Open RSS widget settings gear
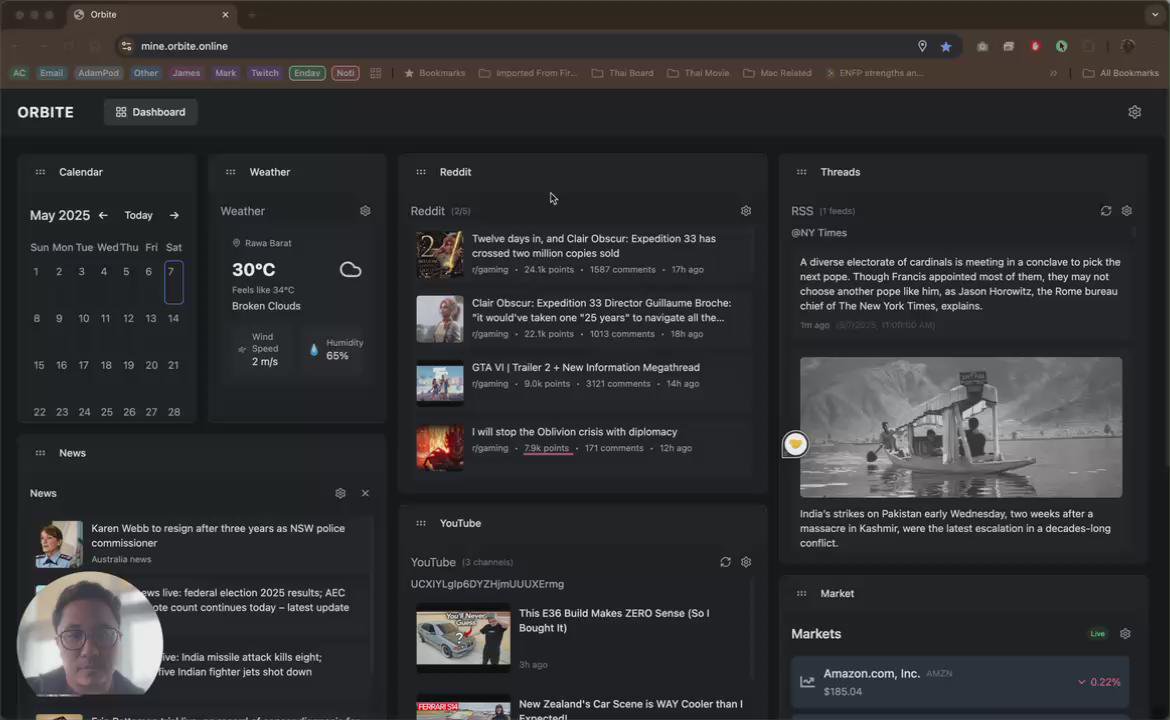Screen dimensions: 1170x720 1127,211
